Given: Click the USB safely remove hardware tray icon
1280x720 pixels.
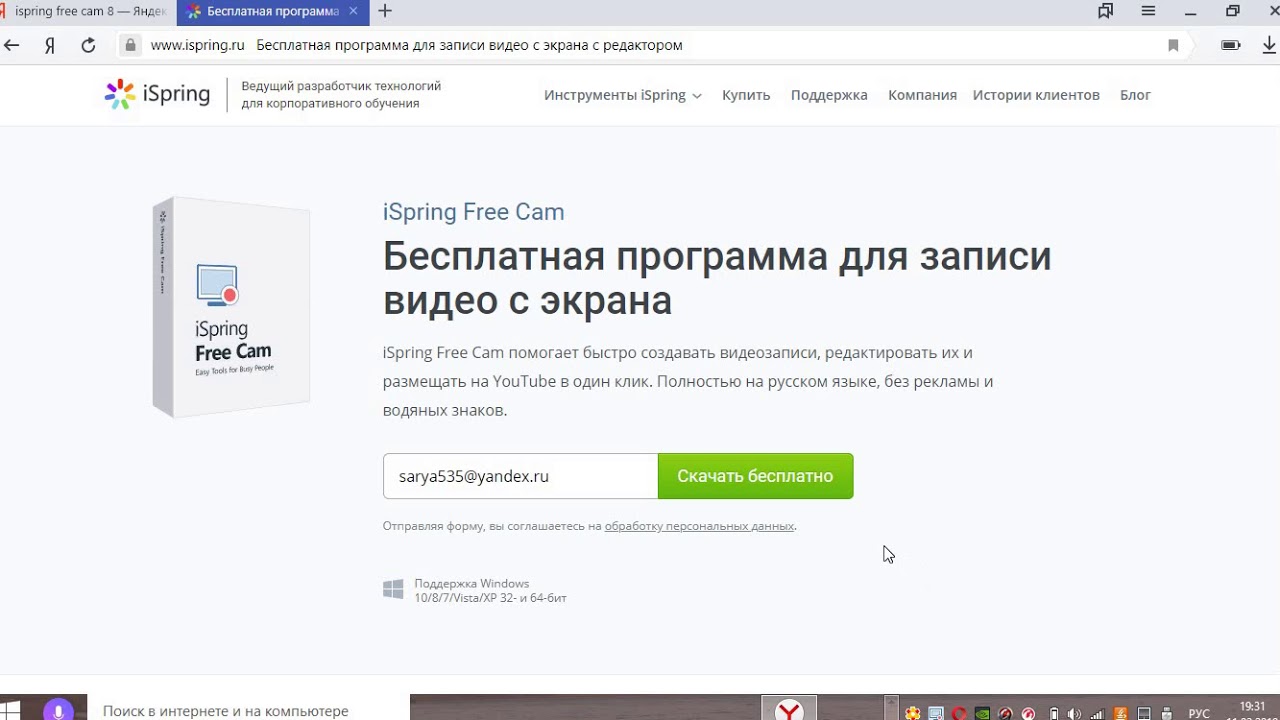Looking at the screenshot, I should tap(1167, 713).
